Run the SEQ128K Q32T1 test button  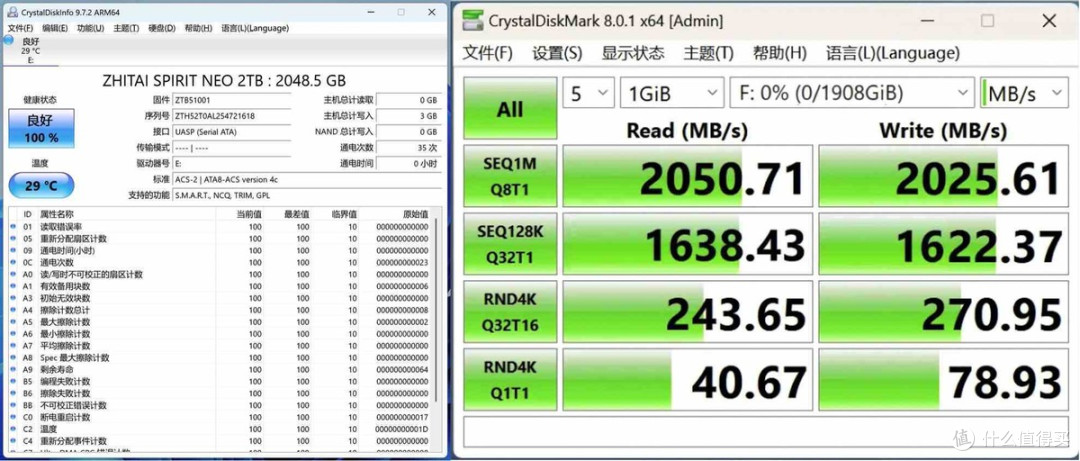[x=510, y=244]
